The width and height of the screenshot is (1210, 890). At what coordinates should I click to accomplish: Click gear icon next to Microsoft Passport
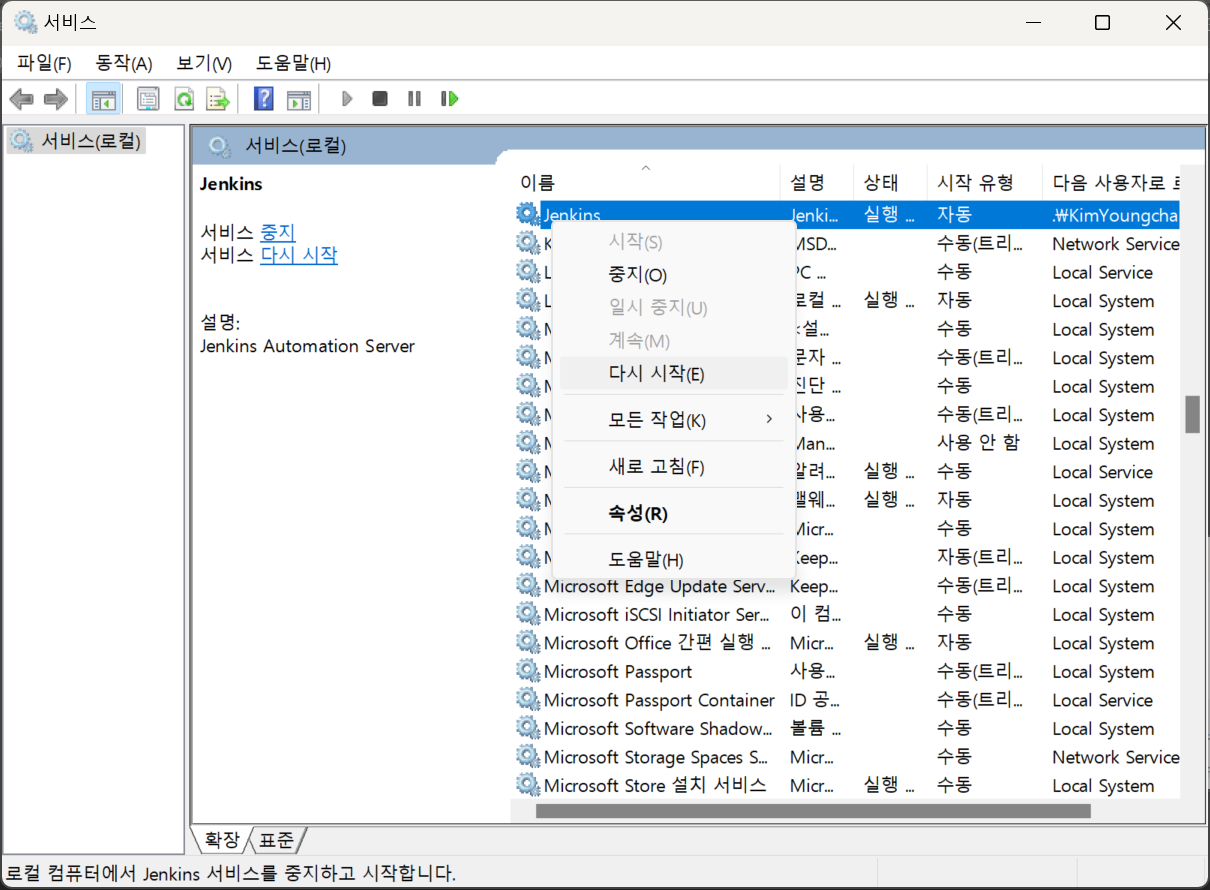coord(527,671)
